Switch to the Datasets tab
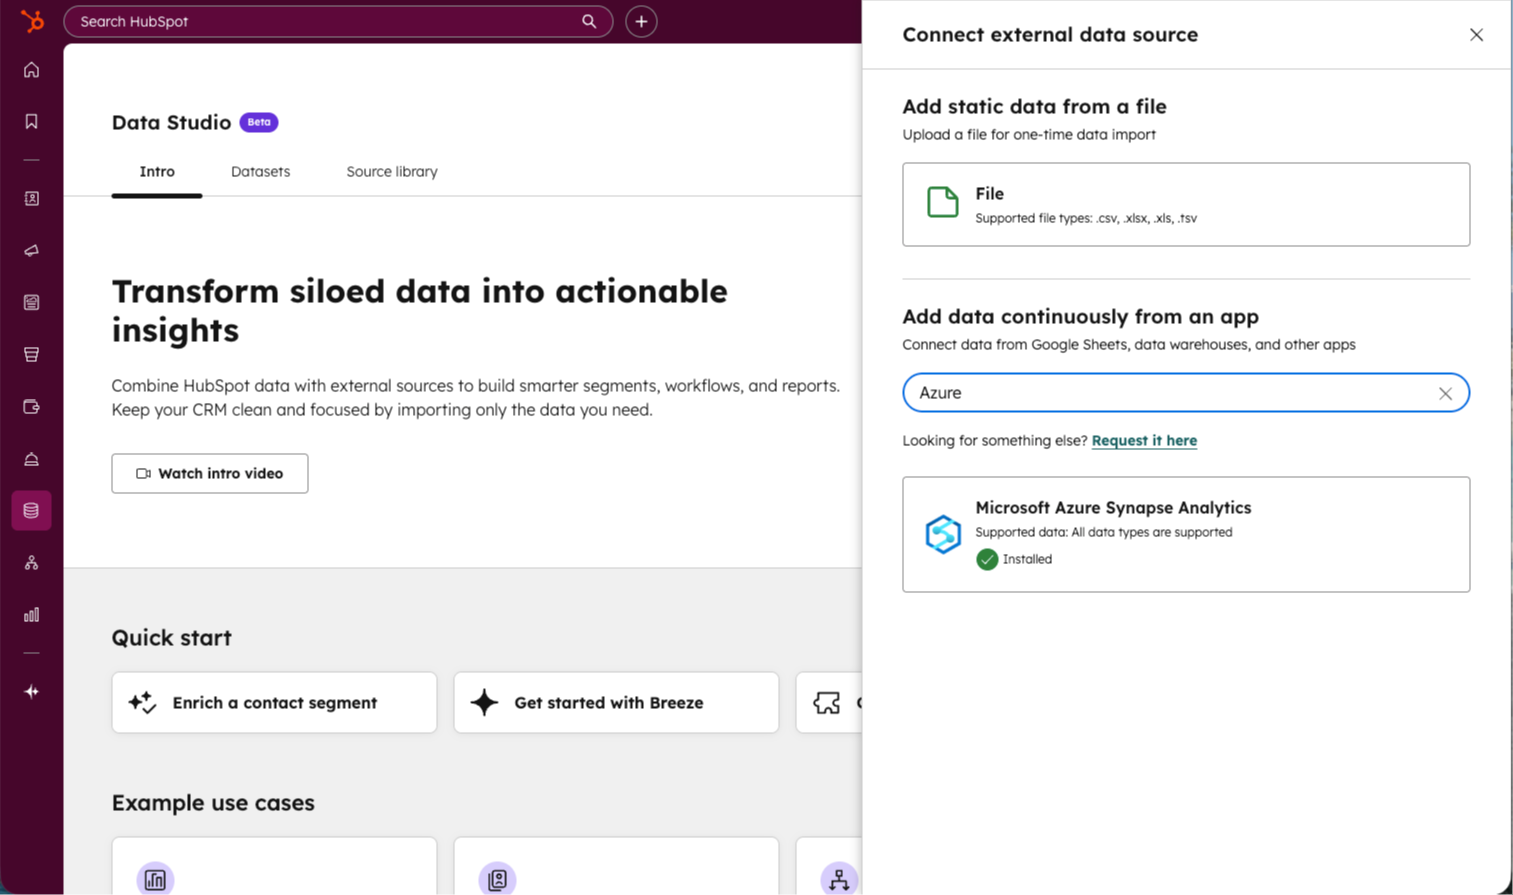Viewport: 1513px width, 895px height. [x=260, y=171]
